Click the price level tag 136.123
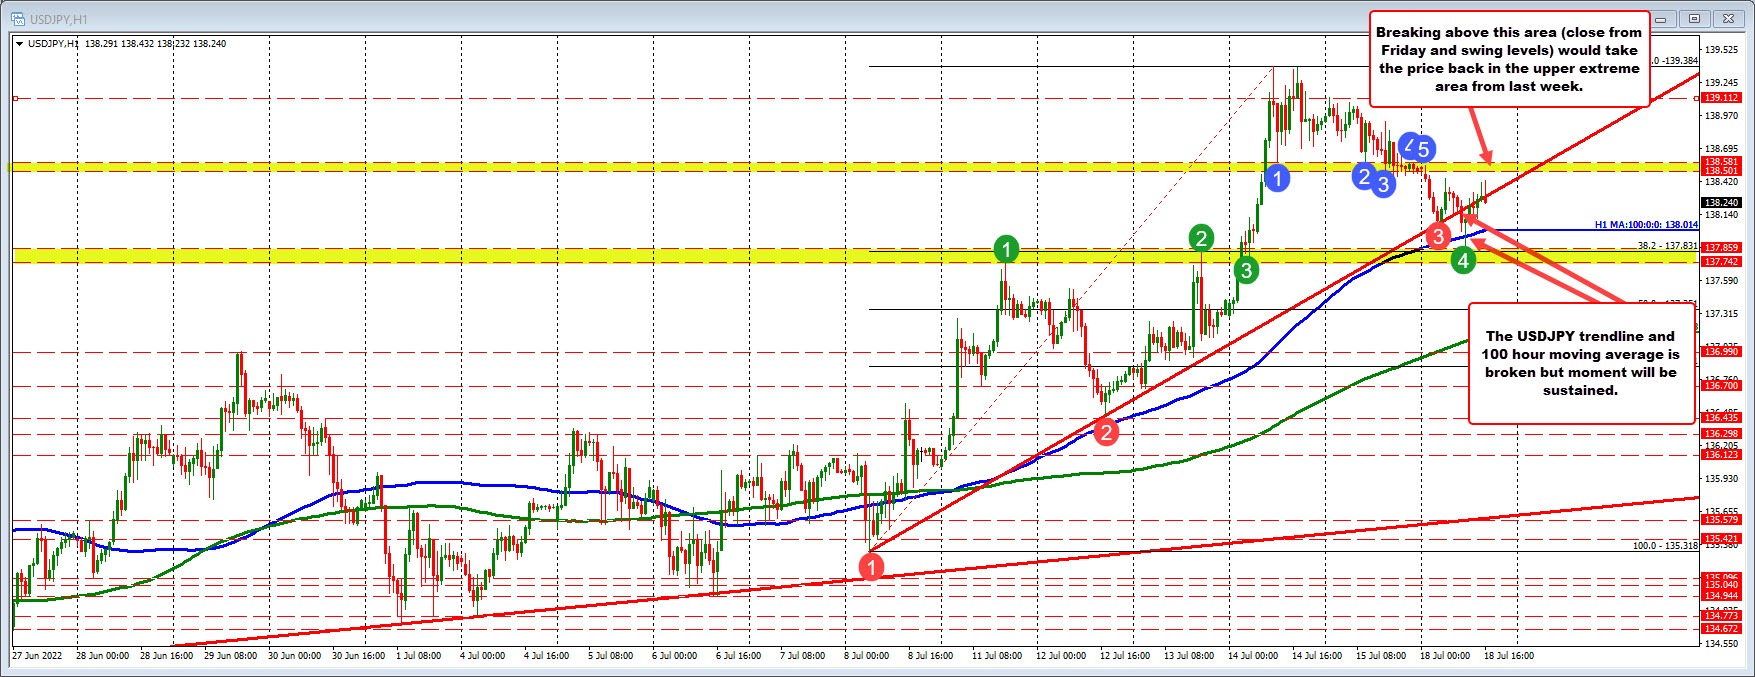Viewport: 1755px width, 677px height. (x=1722, y=455)
